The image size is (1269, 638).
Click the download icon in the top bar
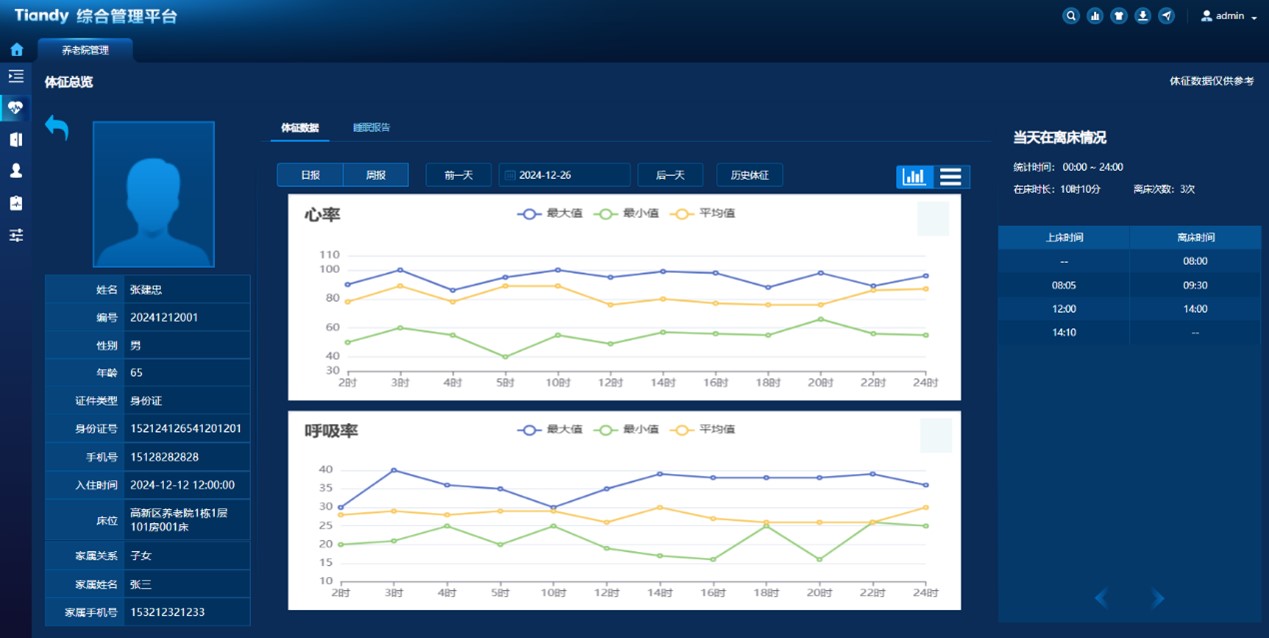[x=1142, y=15]
